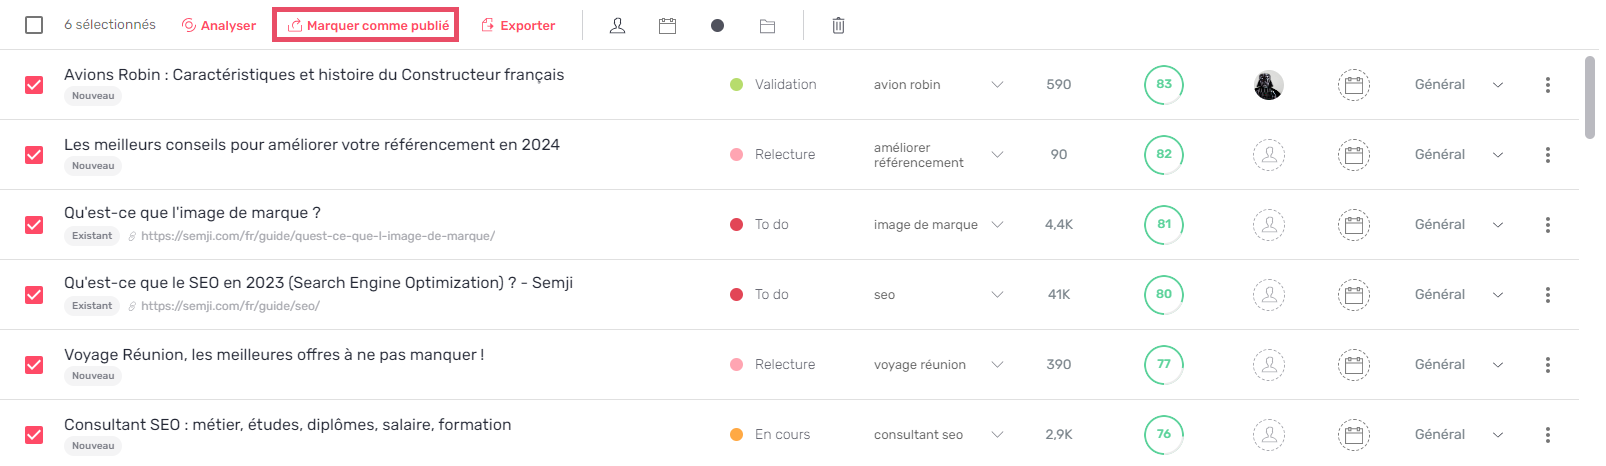Screen dimensions: 1606x466
Task: Click the search volume 41K value
Action: (1059, 295)
